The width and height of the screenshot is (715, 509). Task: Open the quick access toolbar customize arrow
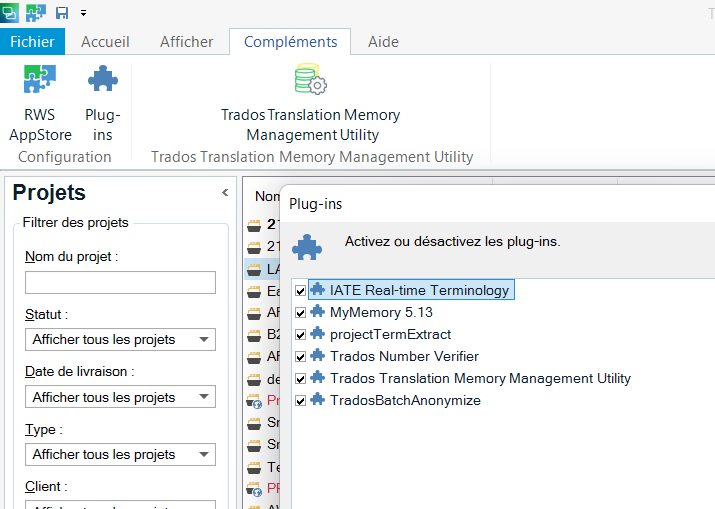pos(83,13)
